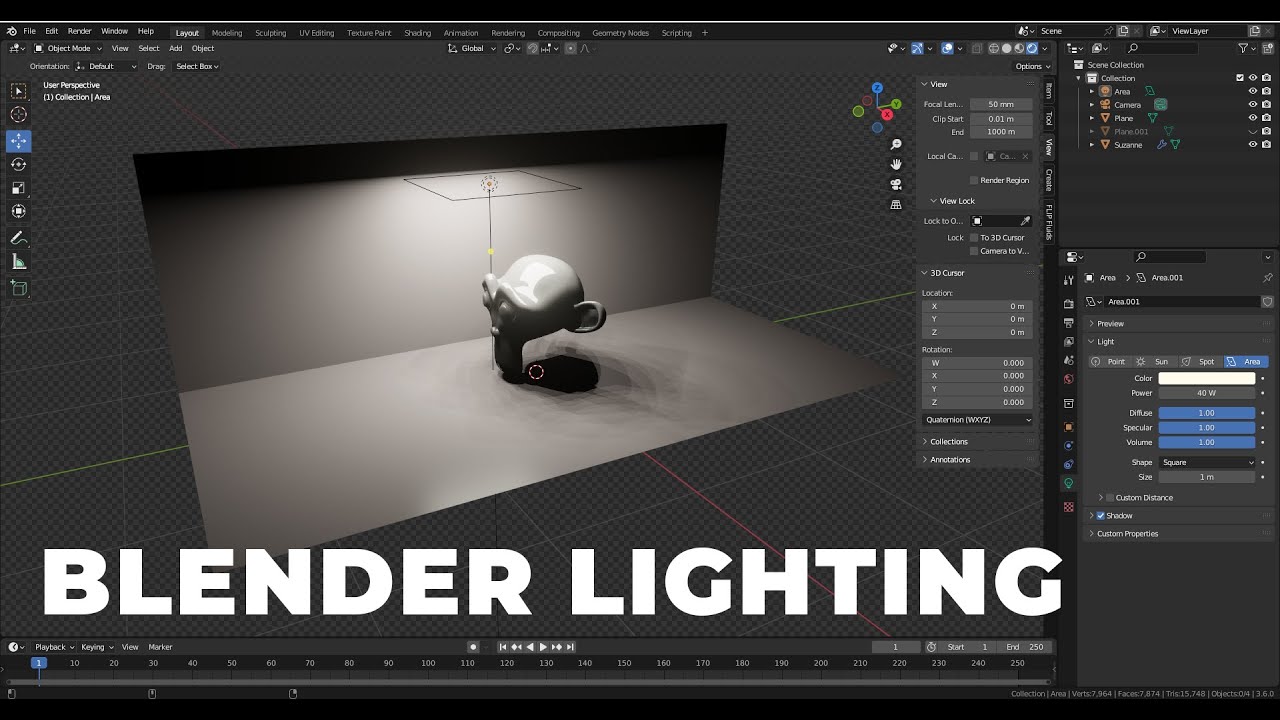
Task: Hide the Area light in the outliner
Action: (1252, 91)
